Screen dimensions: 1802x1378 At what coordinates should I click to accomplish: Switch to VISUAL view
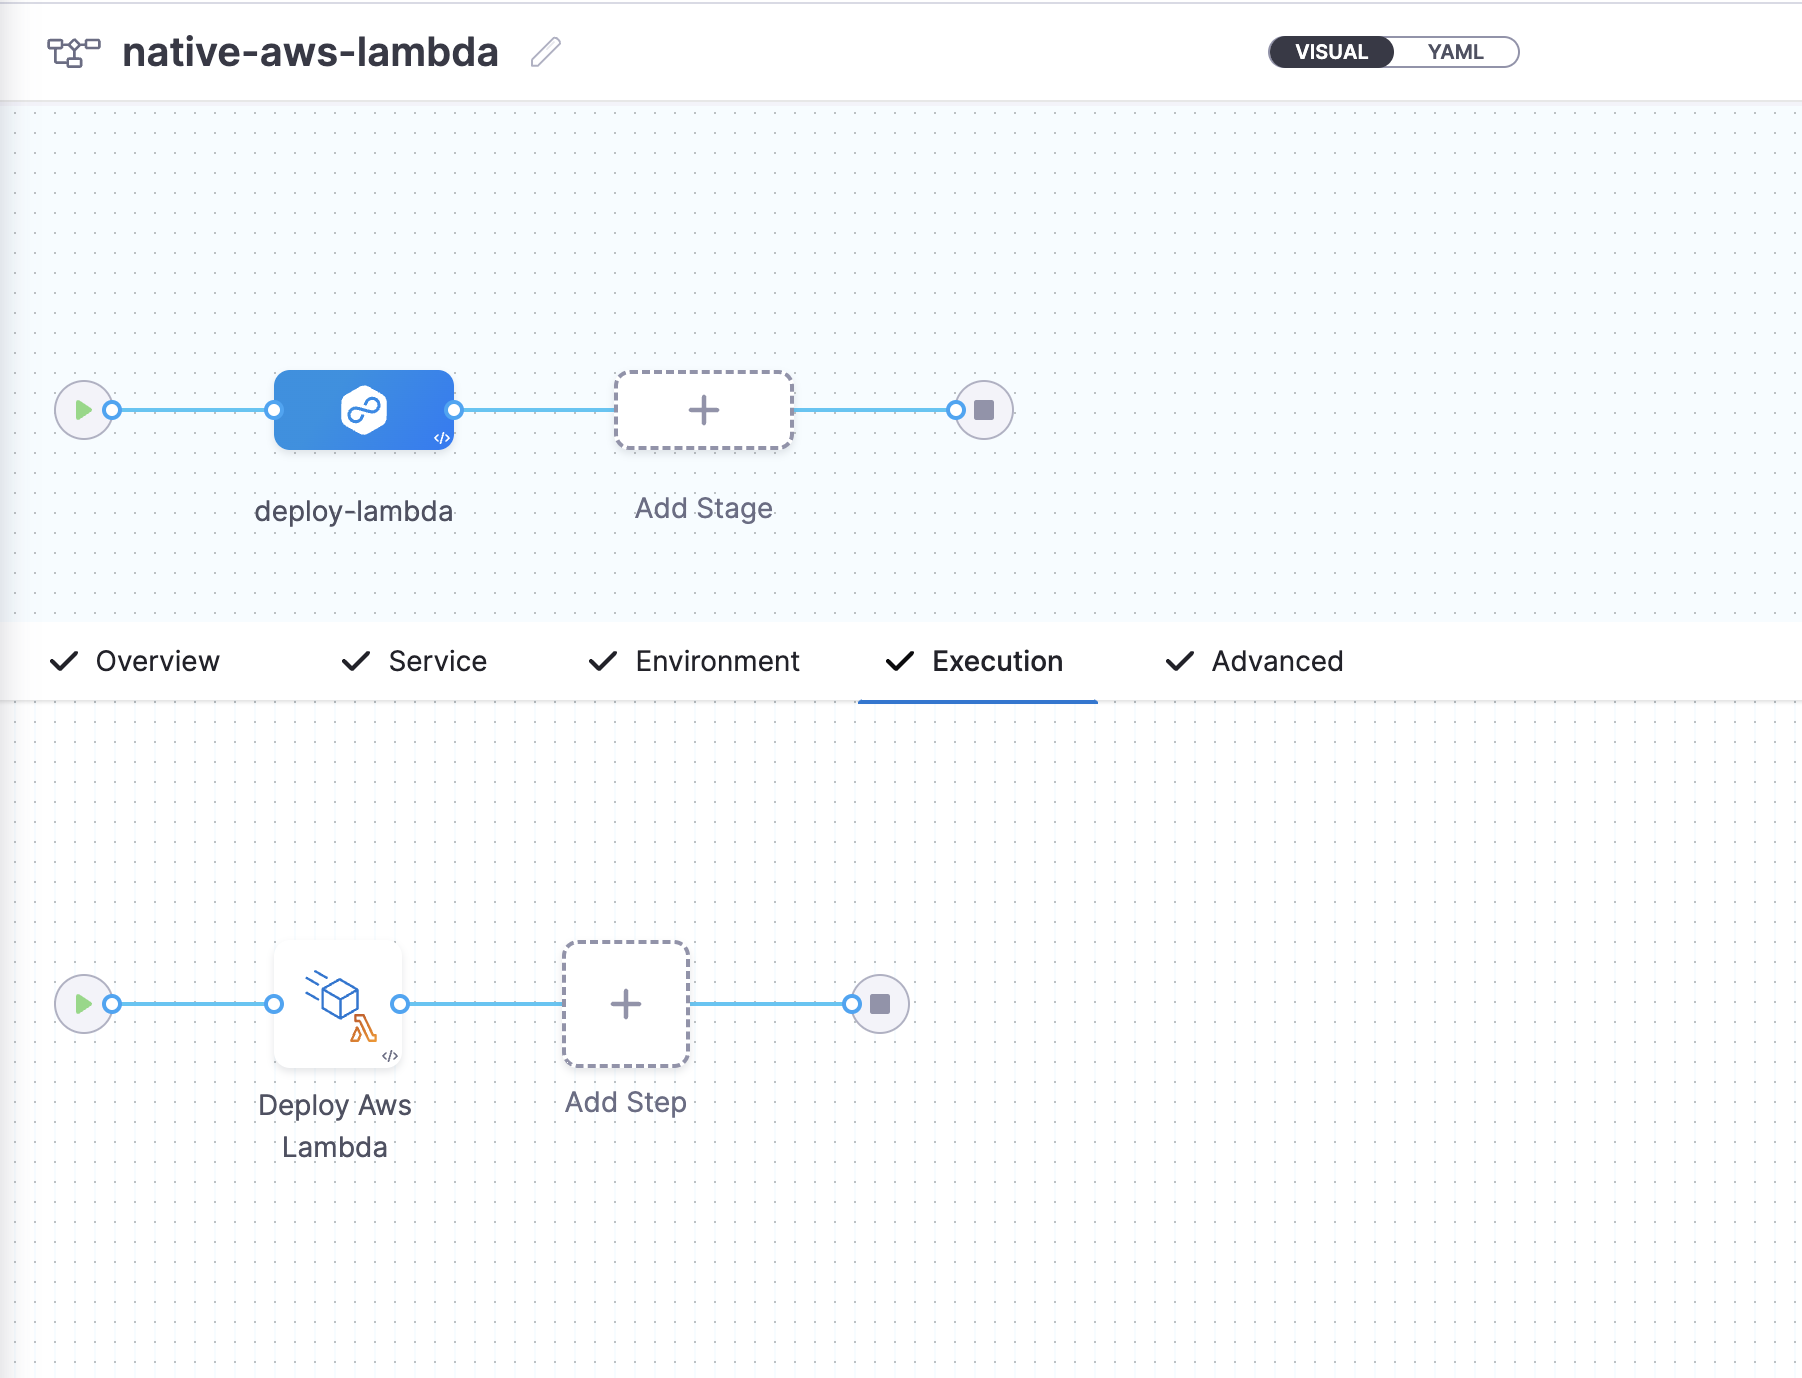pyautogui.click(x=1331, y=52)
